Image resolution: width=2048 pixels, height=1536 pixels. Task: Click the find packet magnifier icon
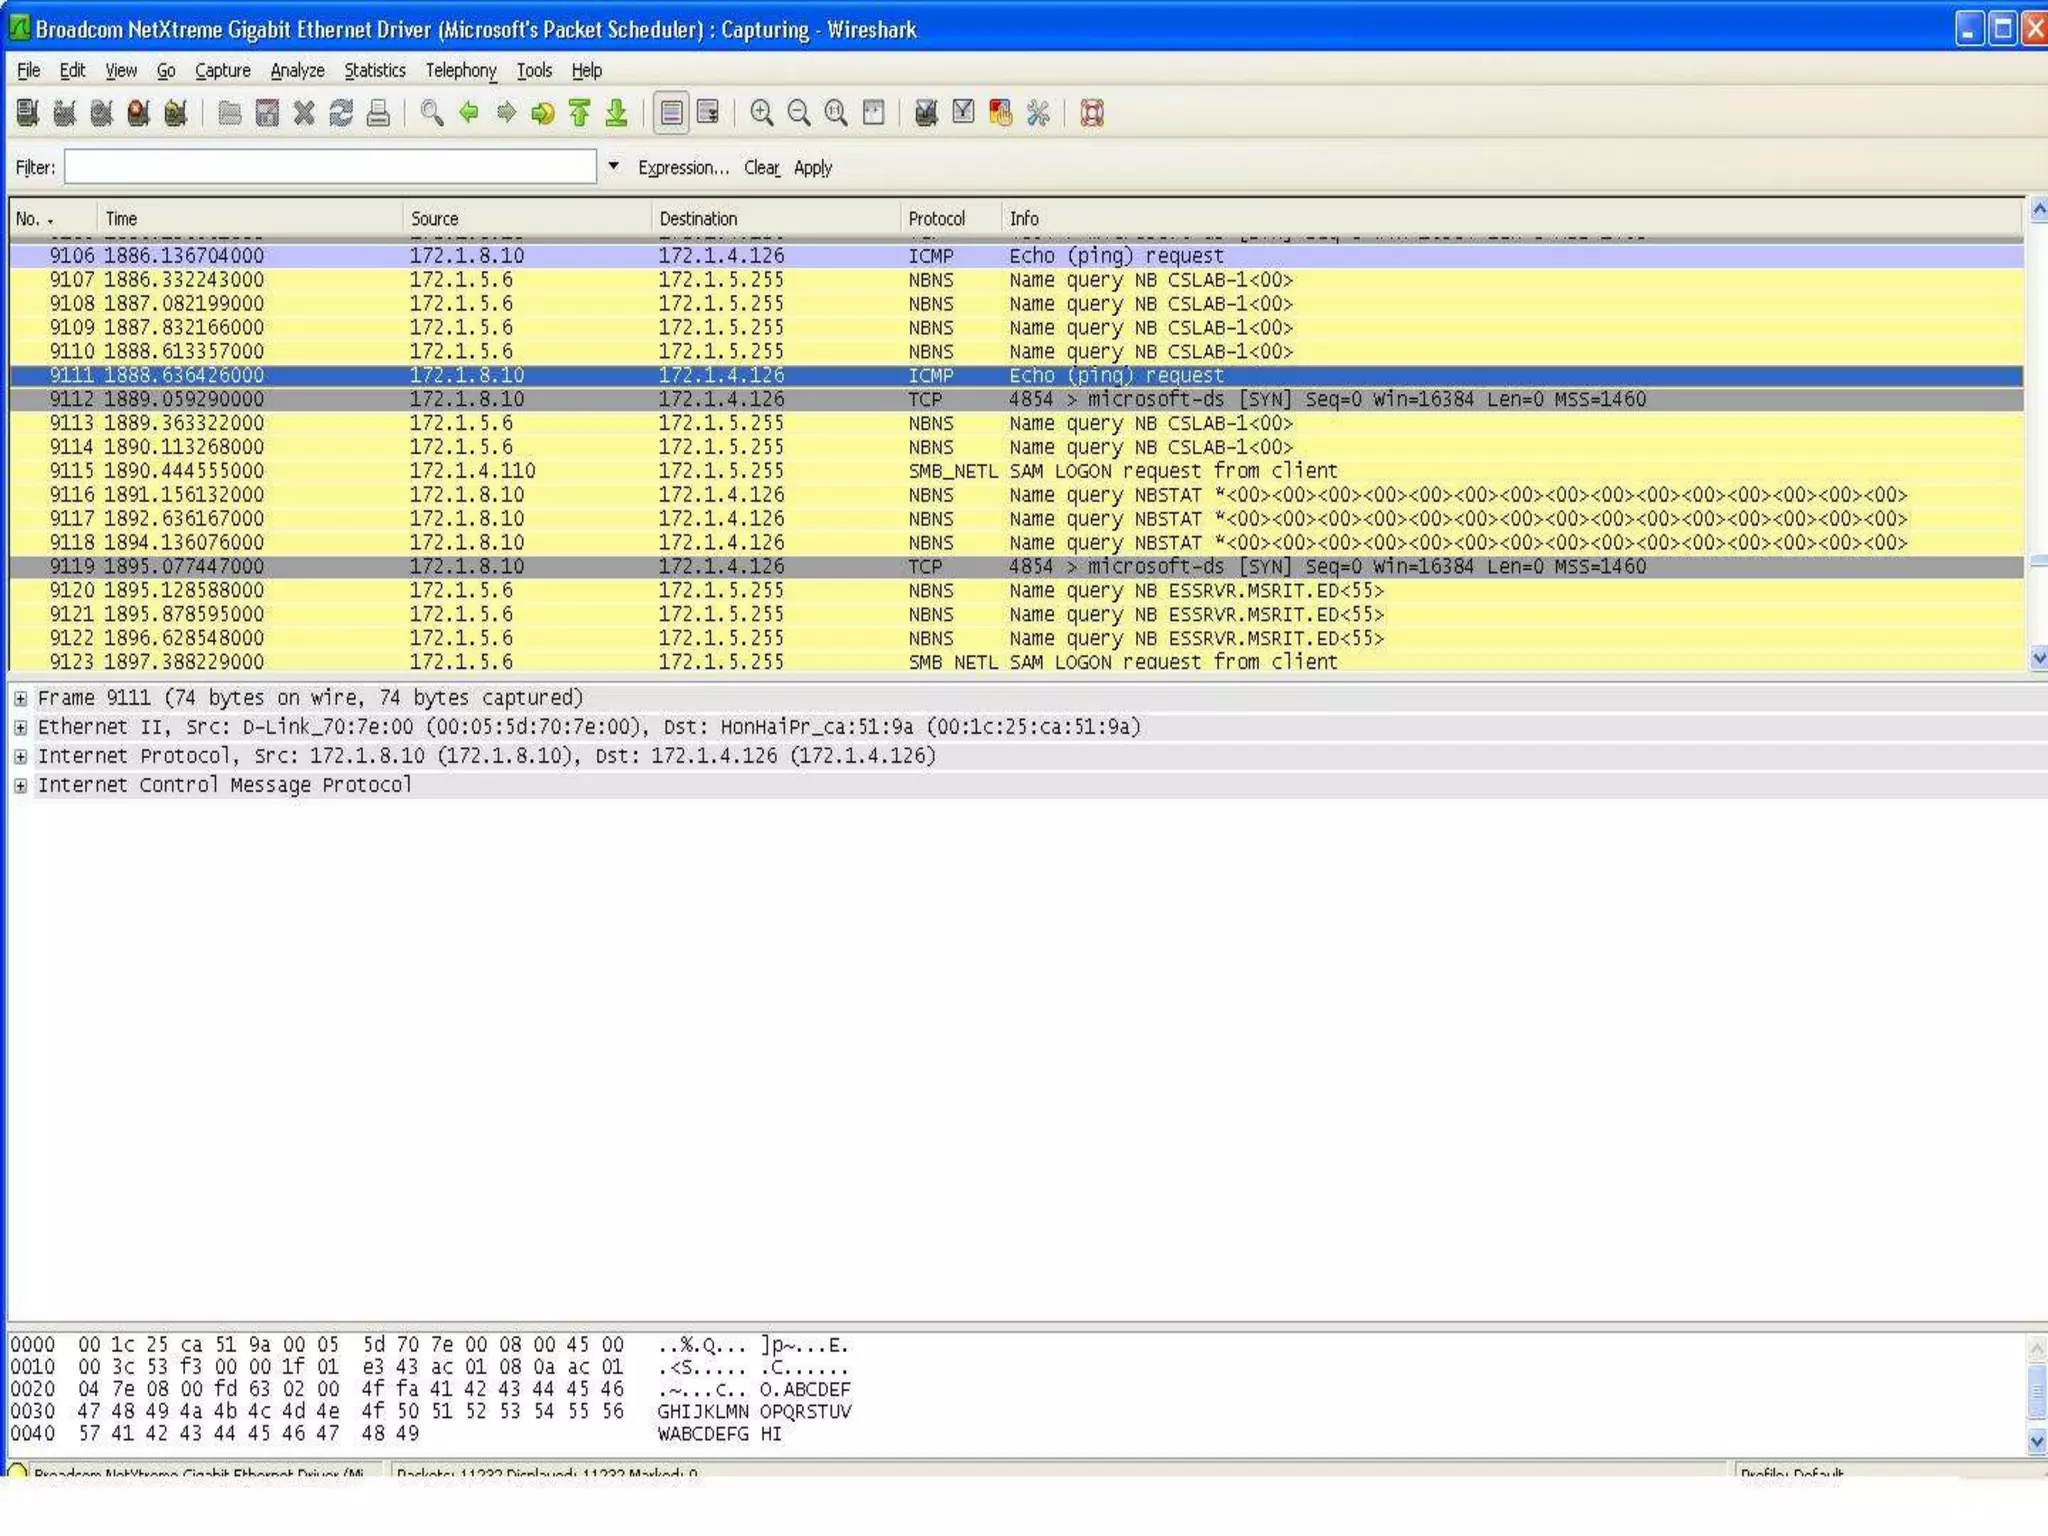432,113
